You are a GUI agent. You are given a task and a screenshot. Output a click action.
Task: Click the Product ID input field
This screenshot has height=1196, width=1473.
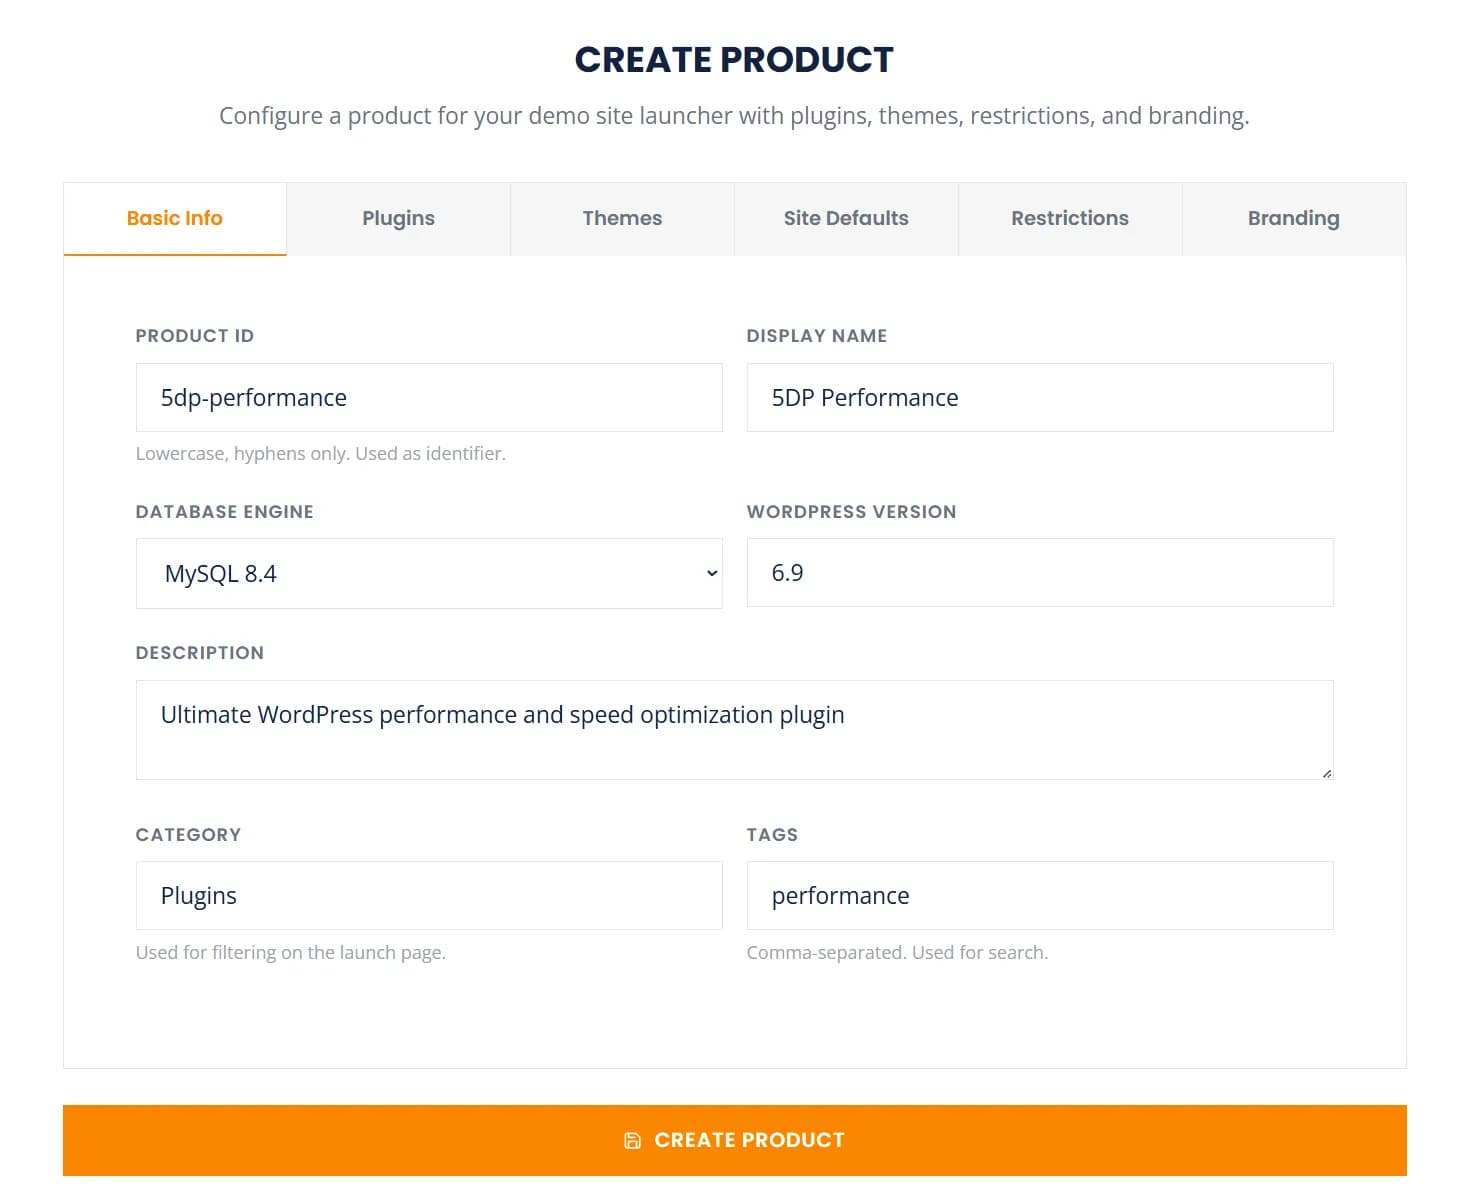tap(429, 397)
